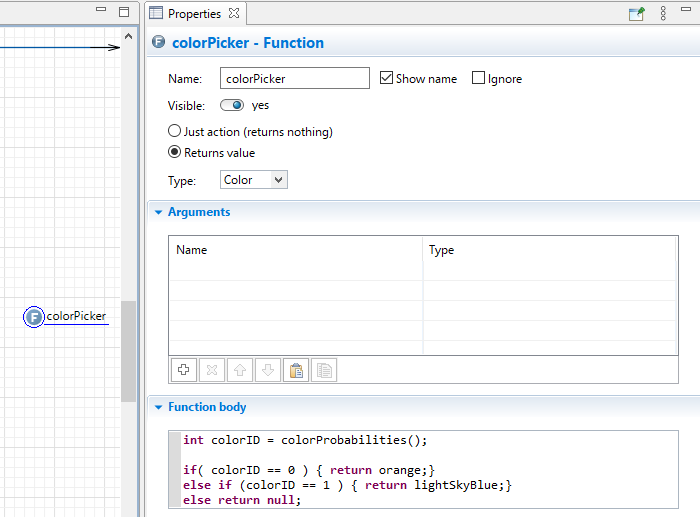Screen dimensions: 700x517
Task: Click the copy arguments icon
Action: tap(324, 370)
